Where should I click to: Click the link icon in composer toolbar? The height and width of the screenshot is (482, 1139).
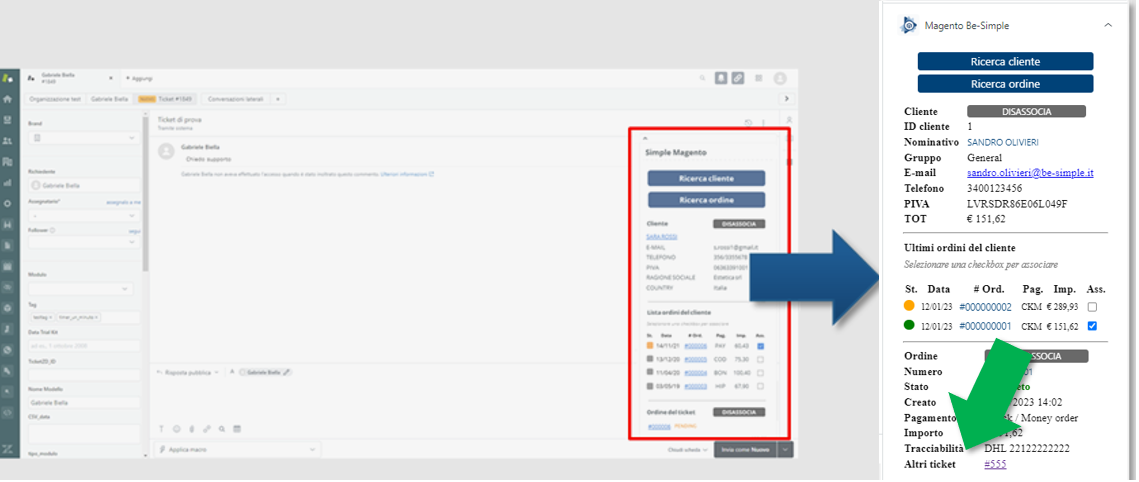coord(207,428)
